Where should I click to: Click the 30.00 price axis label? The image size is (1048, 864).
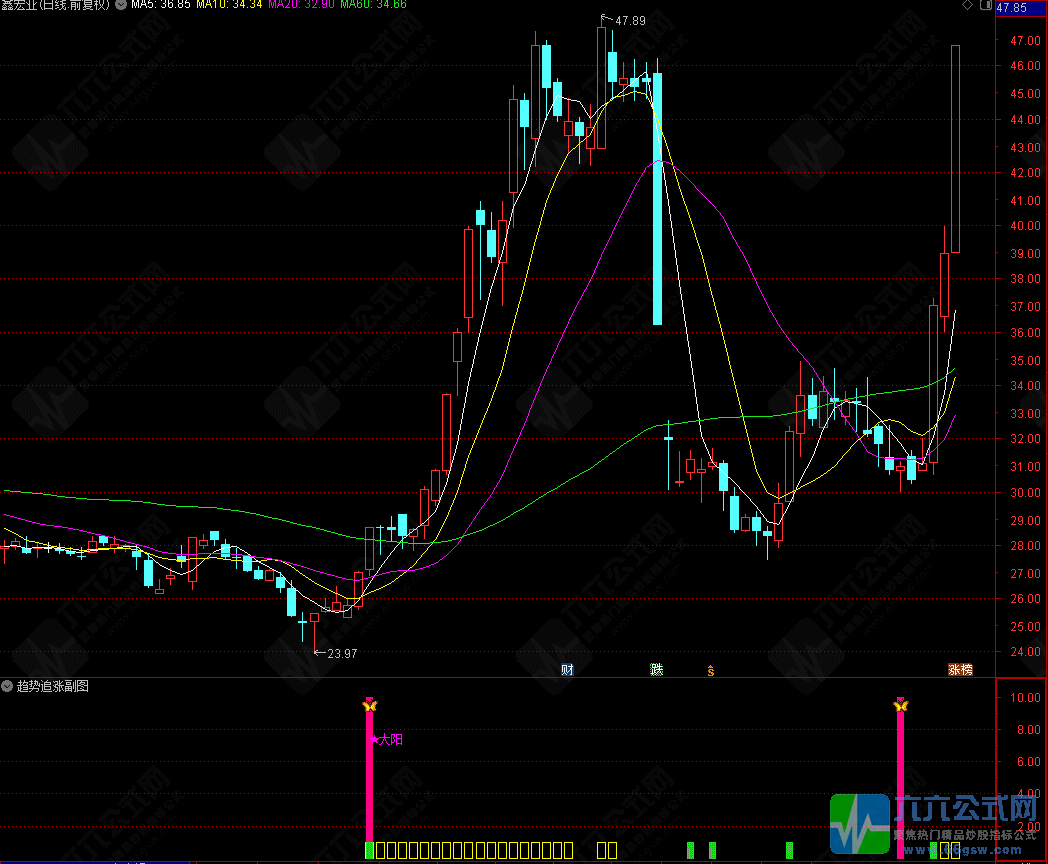point(1025,492)
